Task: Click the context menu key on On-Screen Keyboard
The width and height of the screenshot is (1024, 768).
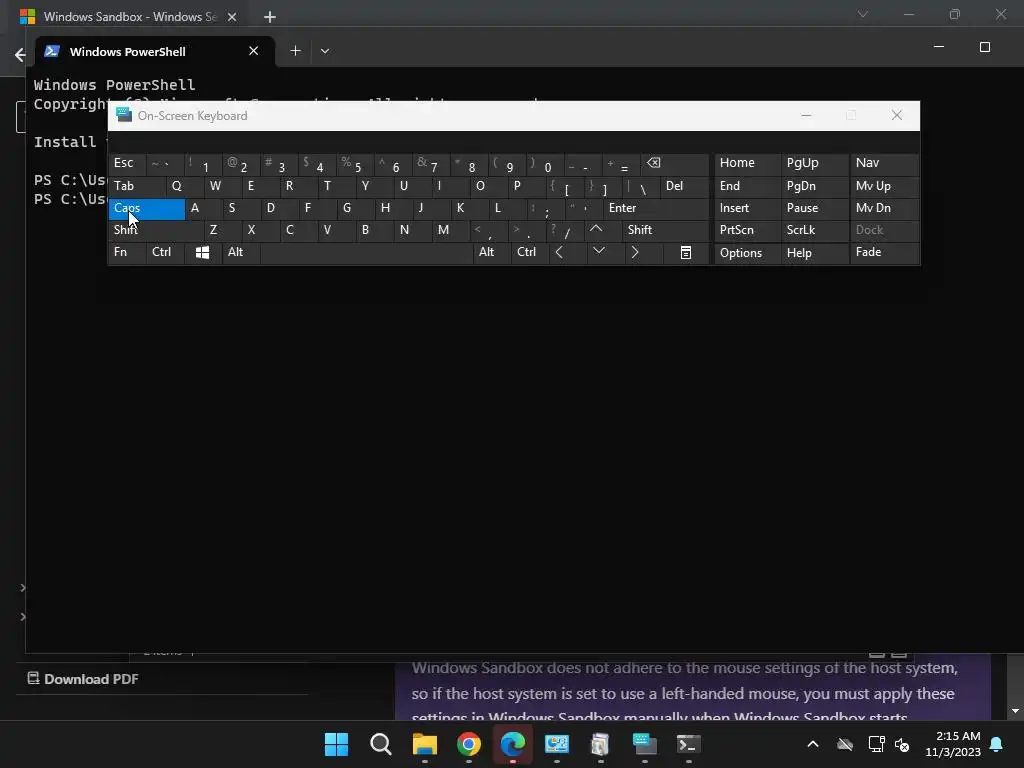Action: tap(685, 252)
